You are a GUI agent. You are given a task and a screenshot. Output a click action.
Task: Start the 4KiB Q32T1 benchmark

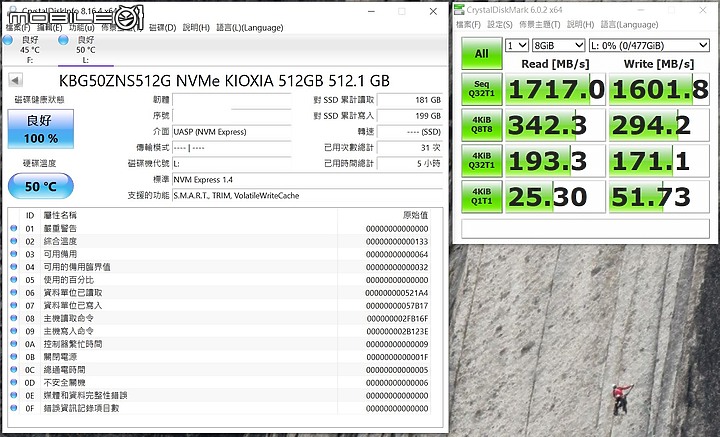(482, 161)
